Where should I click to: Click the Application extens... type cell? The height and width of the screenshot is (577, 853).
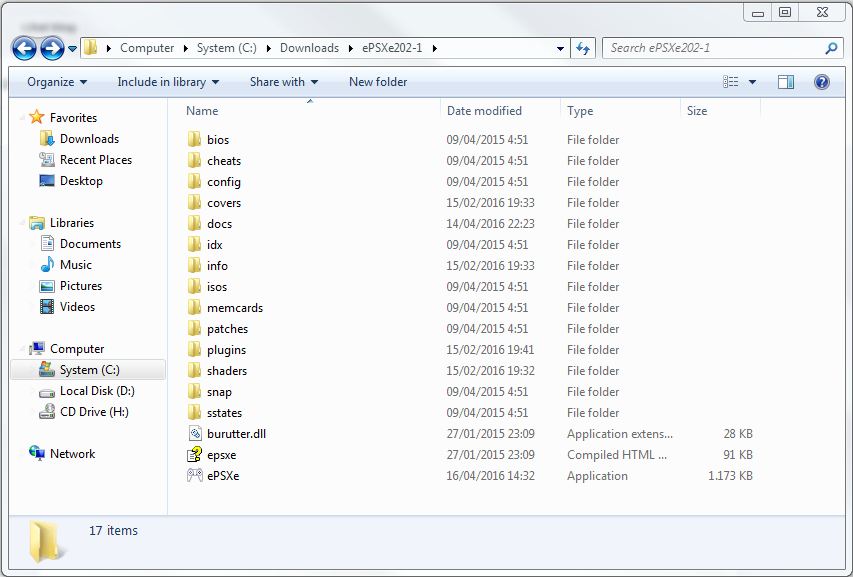(620, 433)
